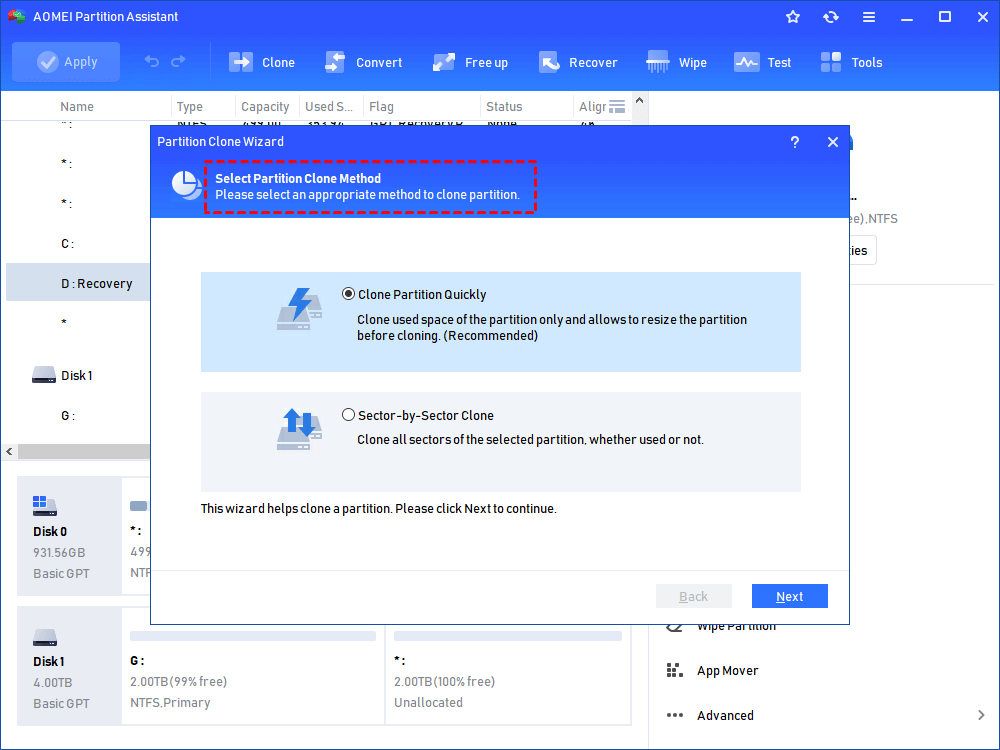The image size is (1000, 750).
Task: Sort by the Used Space column header
Action: coord(328,107)
